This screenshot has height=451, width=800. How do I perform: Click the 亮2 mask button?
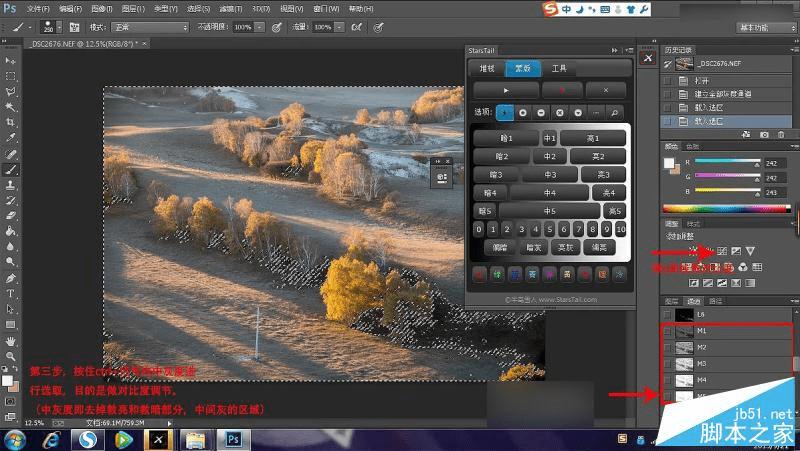[x=598, y=157]
